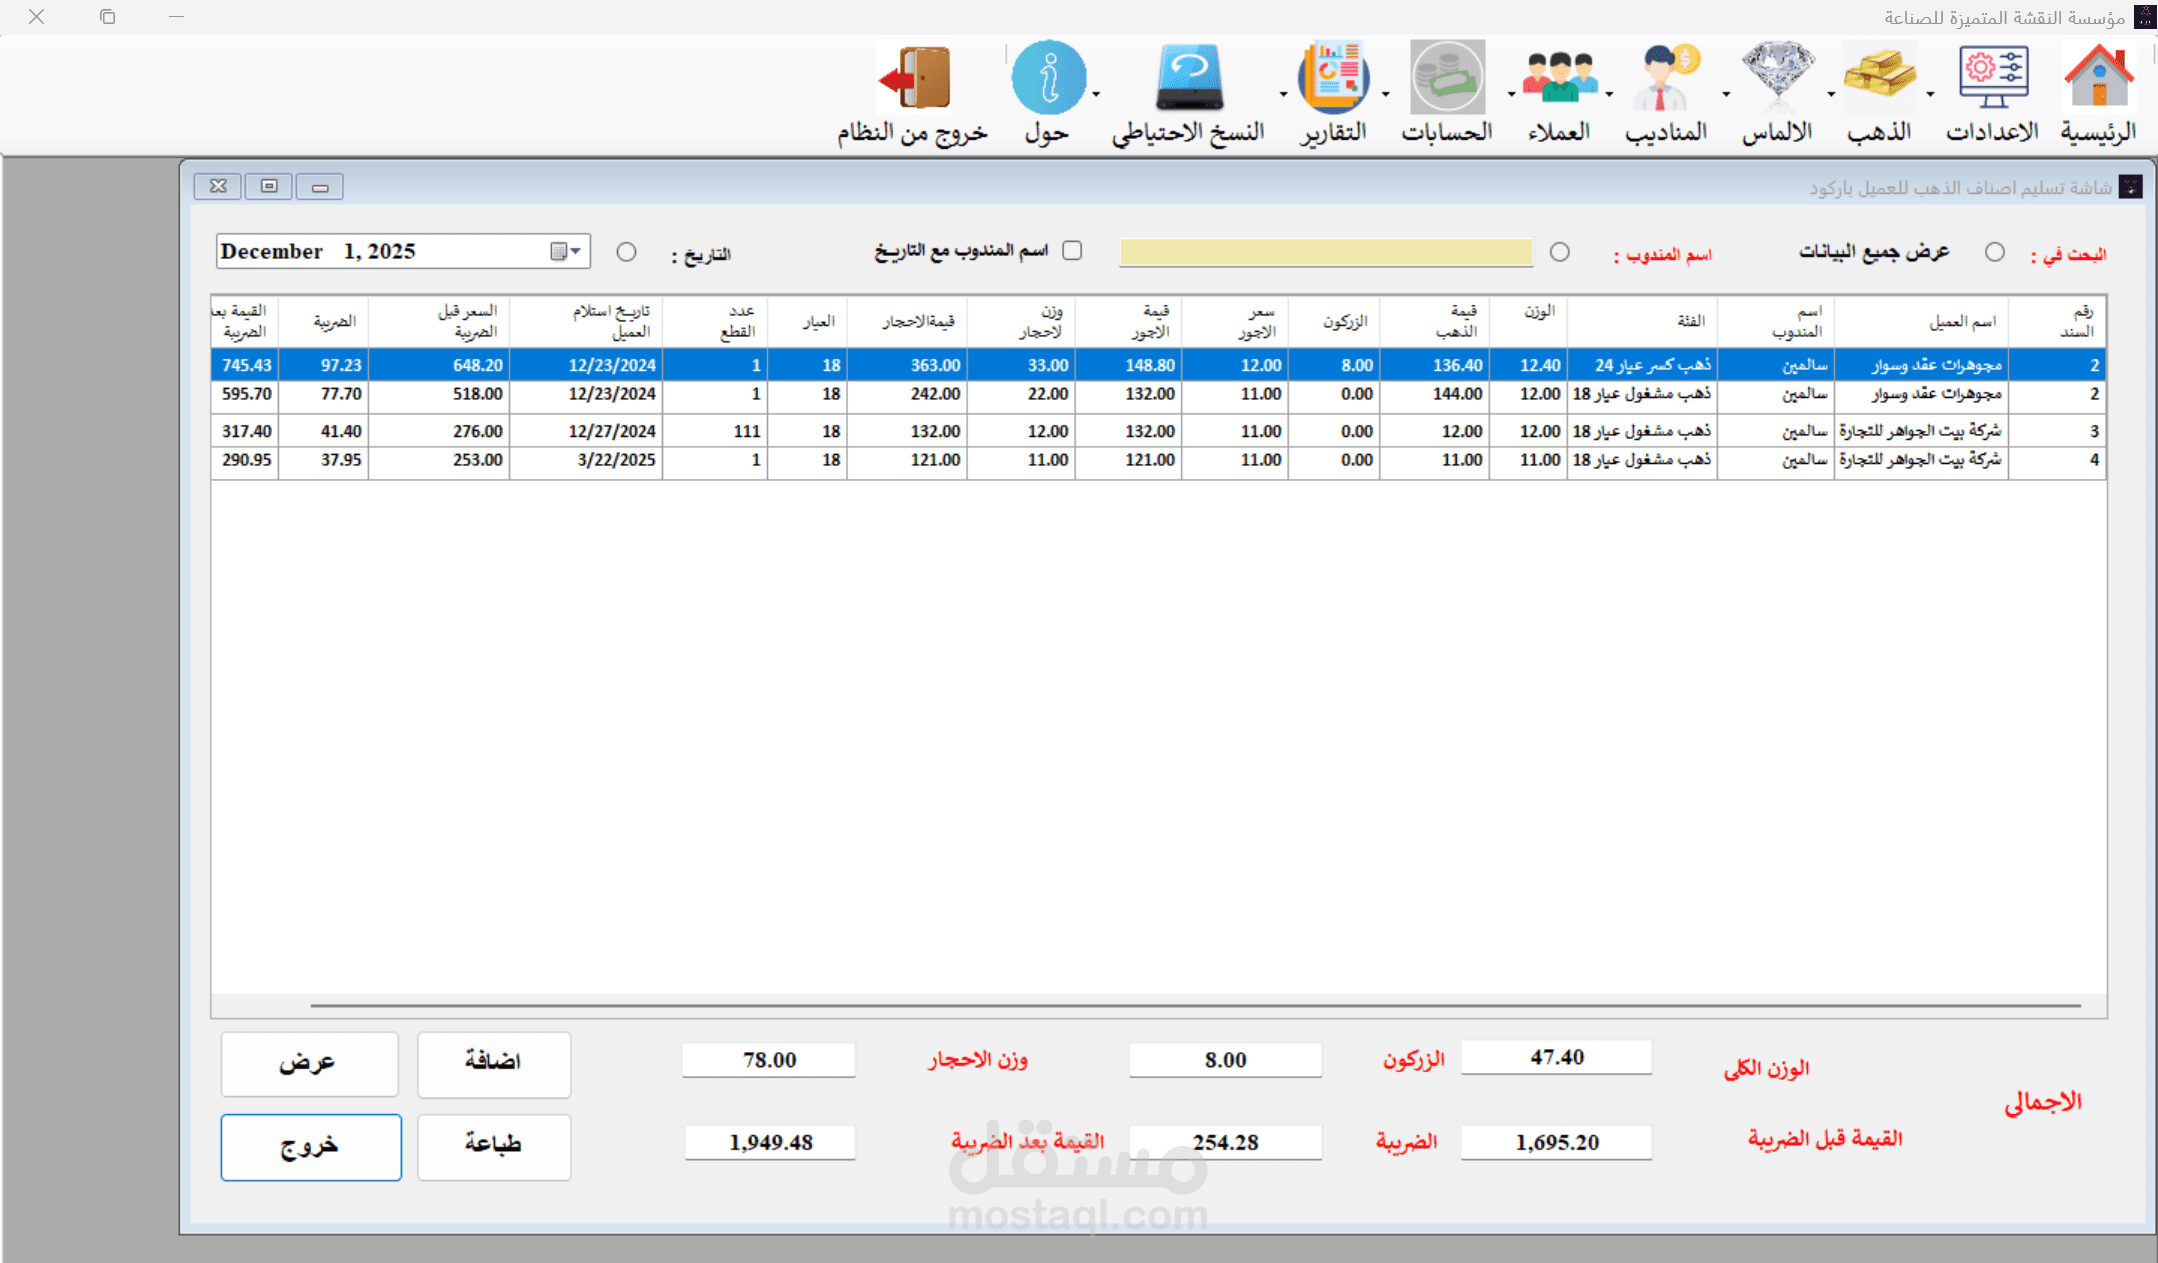Select the row dated 12/27/2024
Screen dimensions: 2158x1263
pyautogui.click(x=1158, y=431)
